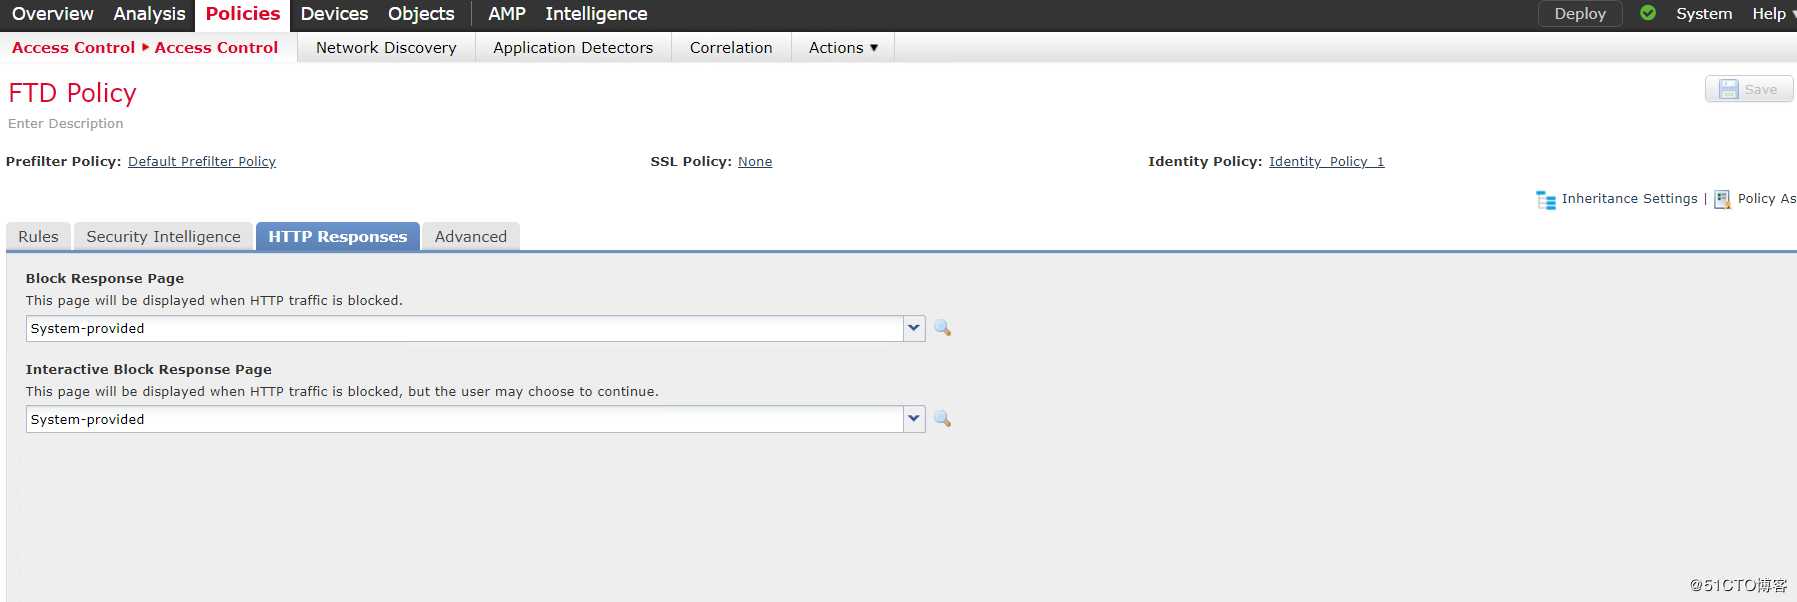Click the green deployment status check icon
Screen dimensions: 1797x602
point(1648,14)
